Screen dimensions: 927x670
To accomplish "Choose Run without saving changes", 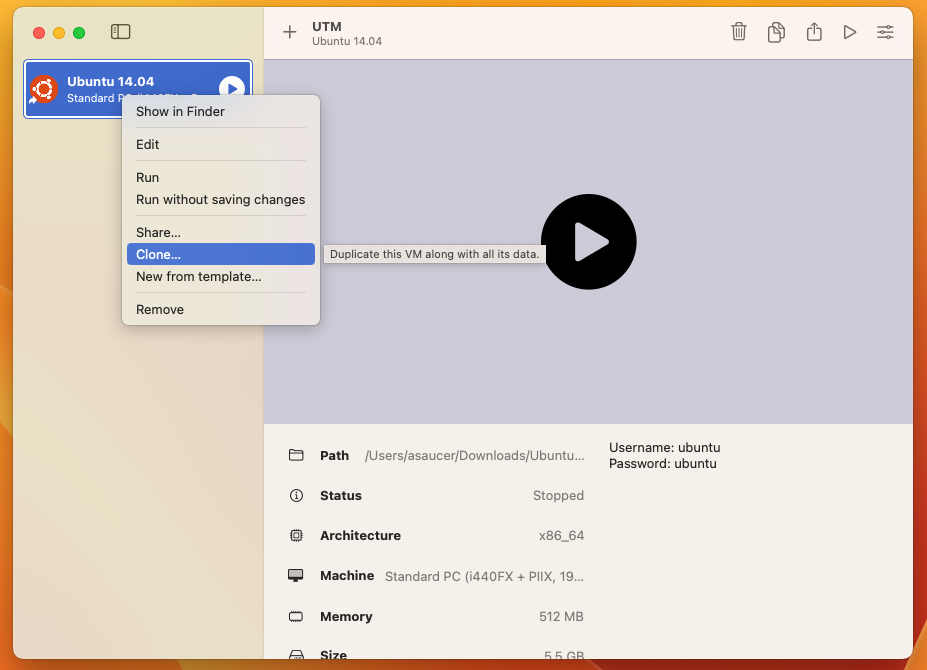I will click(x=220, y=200).
